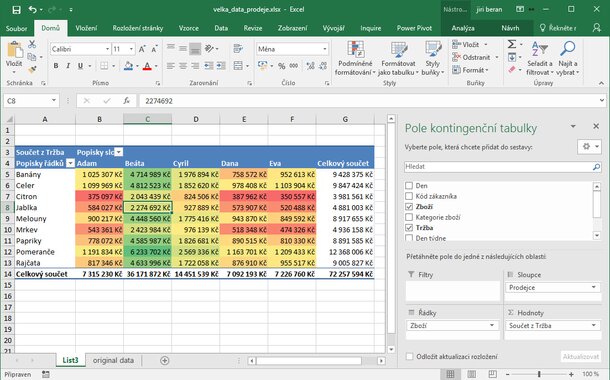Open the number format Měna dropdown
This screenshot has width=610, height=380.
click(324, 49)
